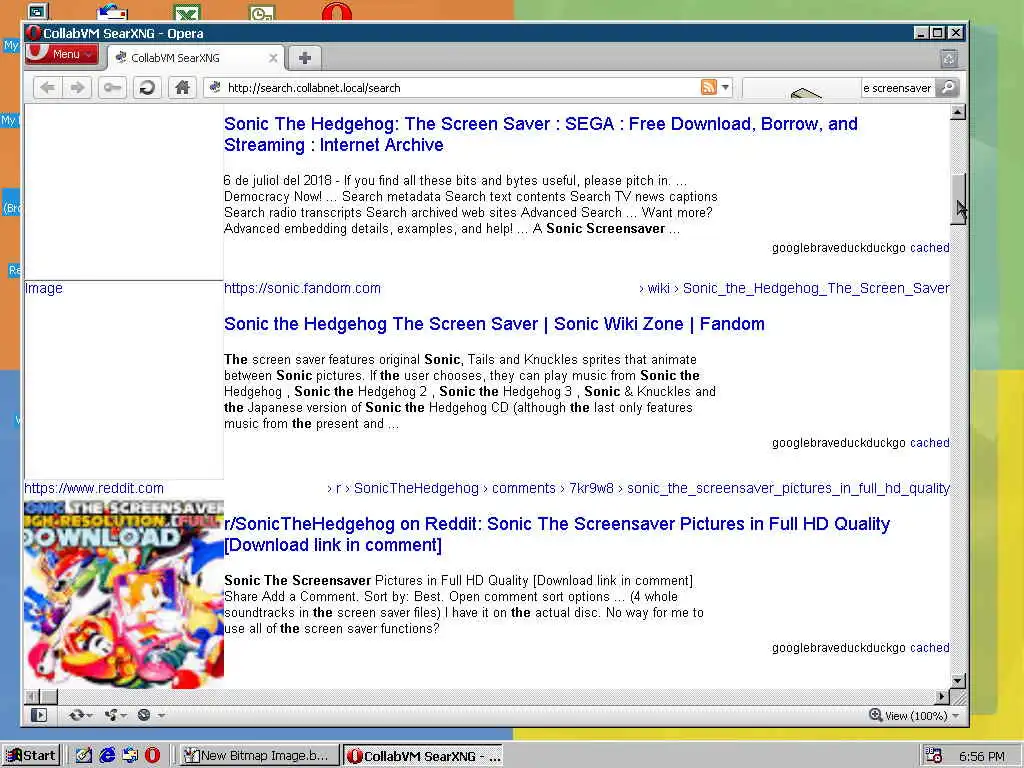Screen dimensions: 1024x768
Task: Toggle the panels button in the status bar
Action: (x=39, y=715)
